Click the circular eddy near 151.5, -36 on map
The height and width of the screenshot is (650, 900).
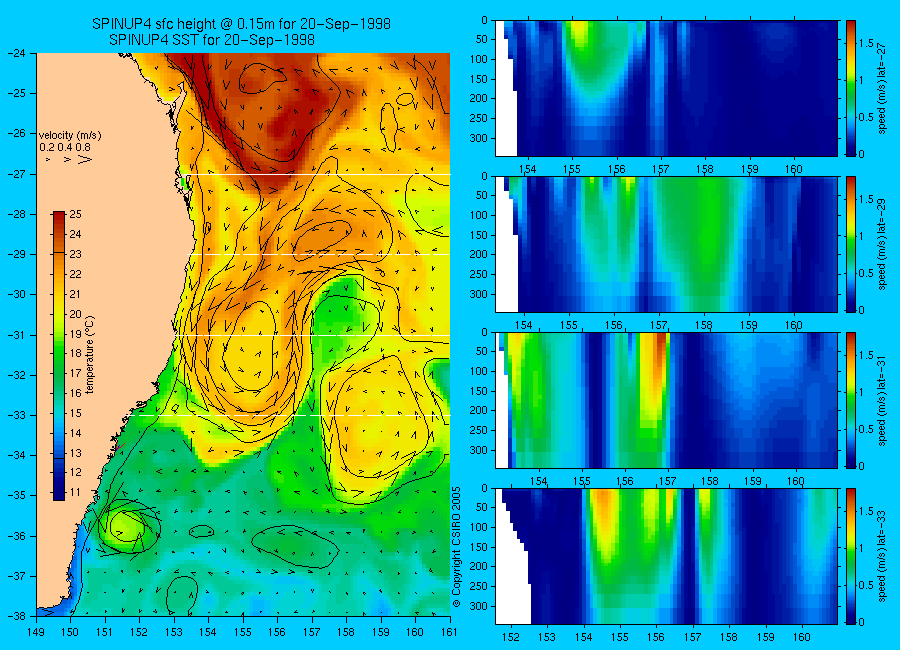click(128, 527)
